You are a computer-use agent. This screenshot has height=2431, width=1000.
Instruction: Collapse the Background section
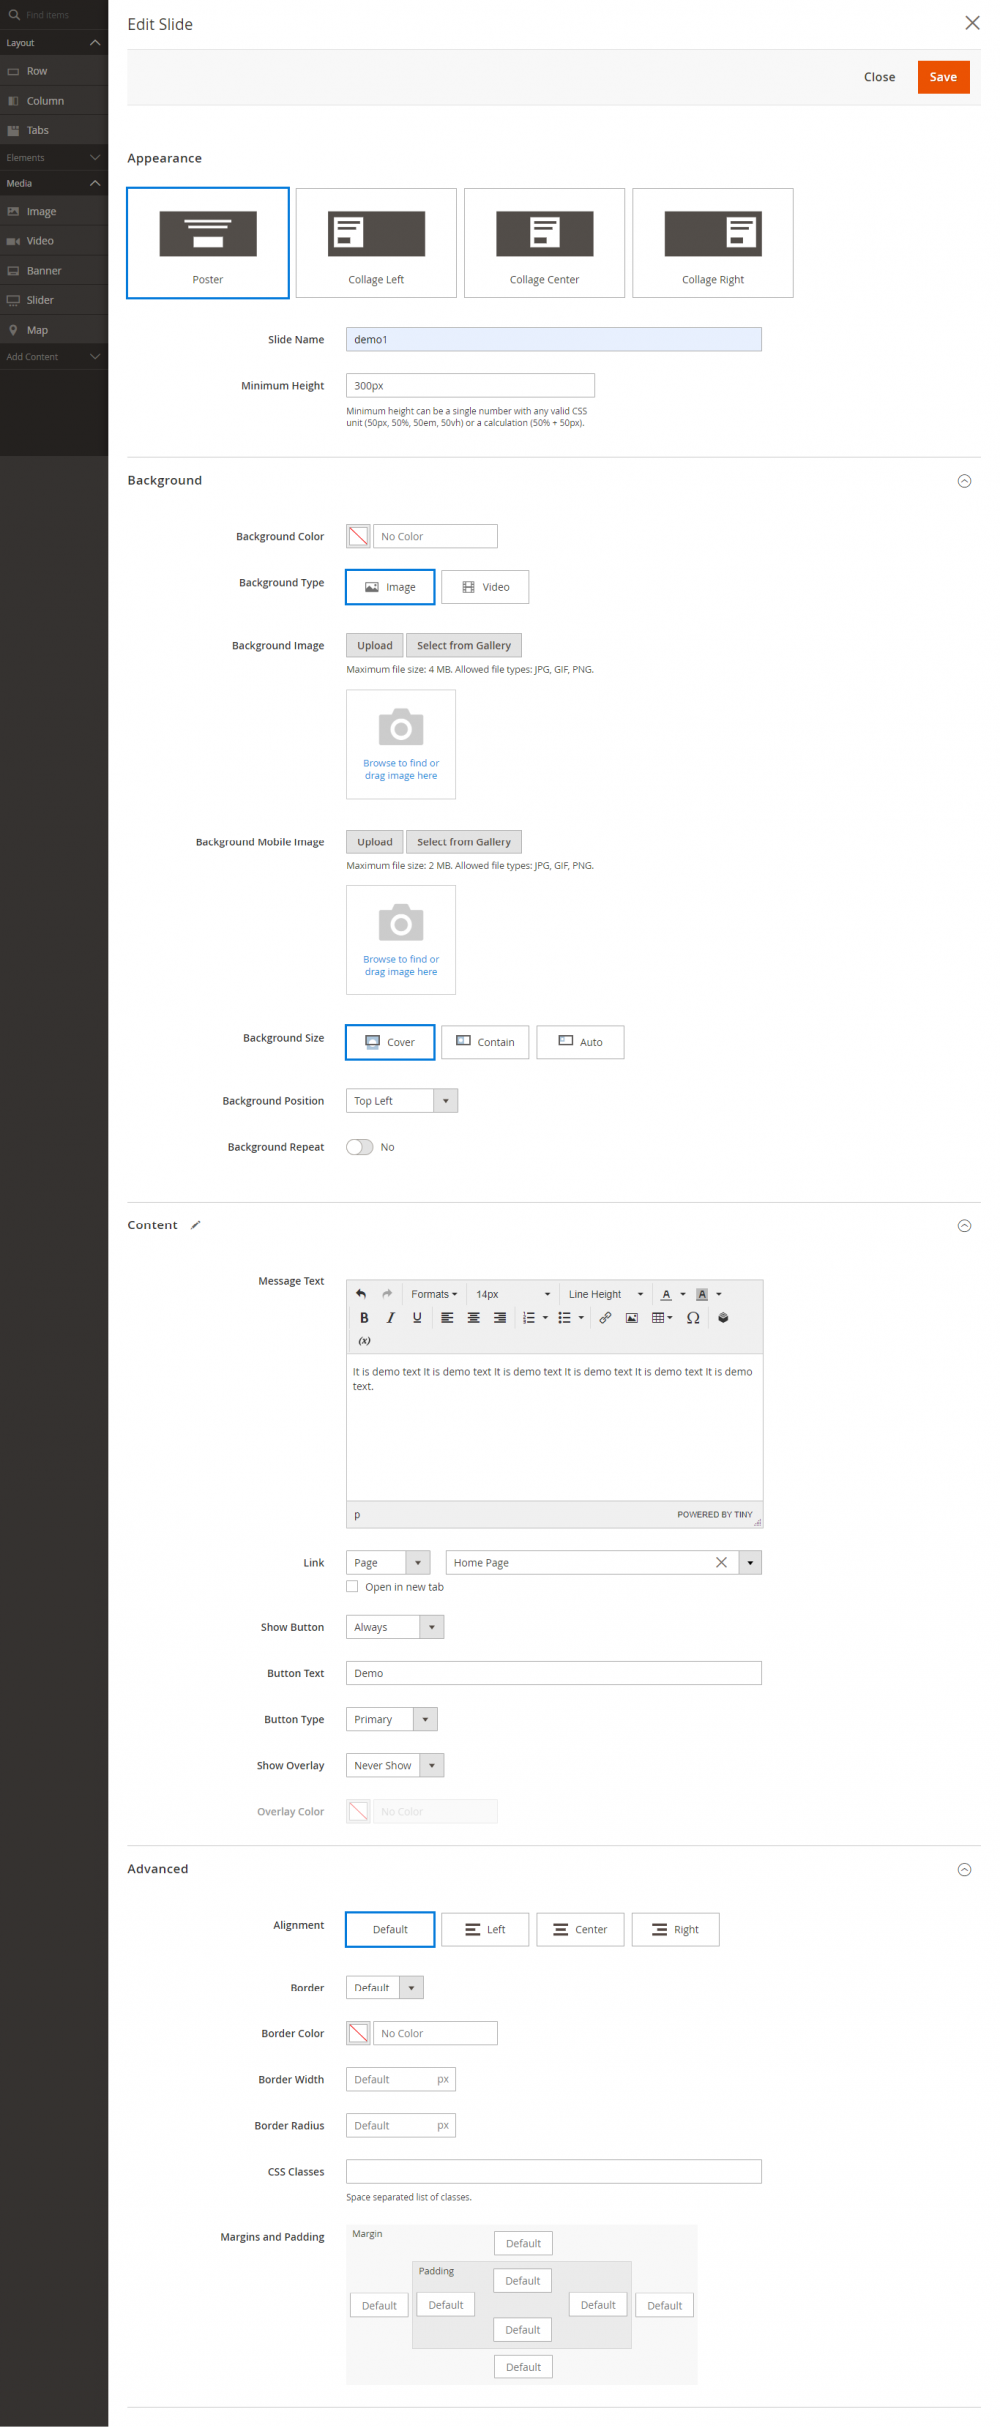tap(964, 480)
